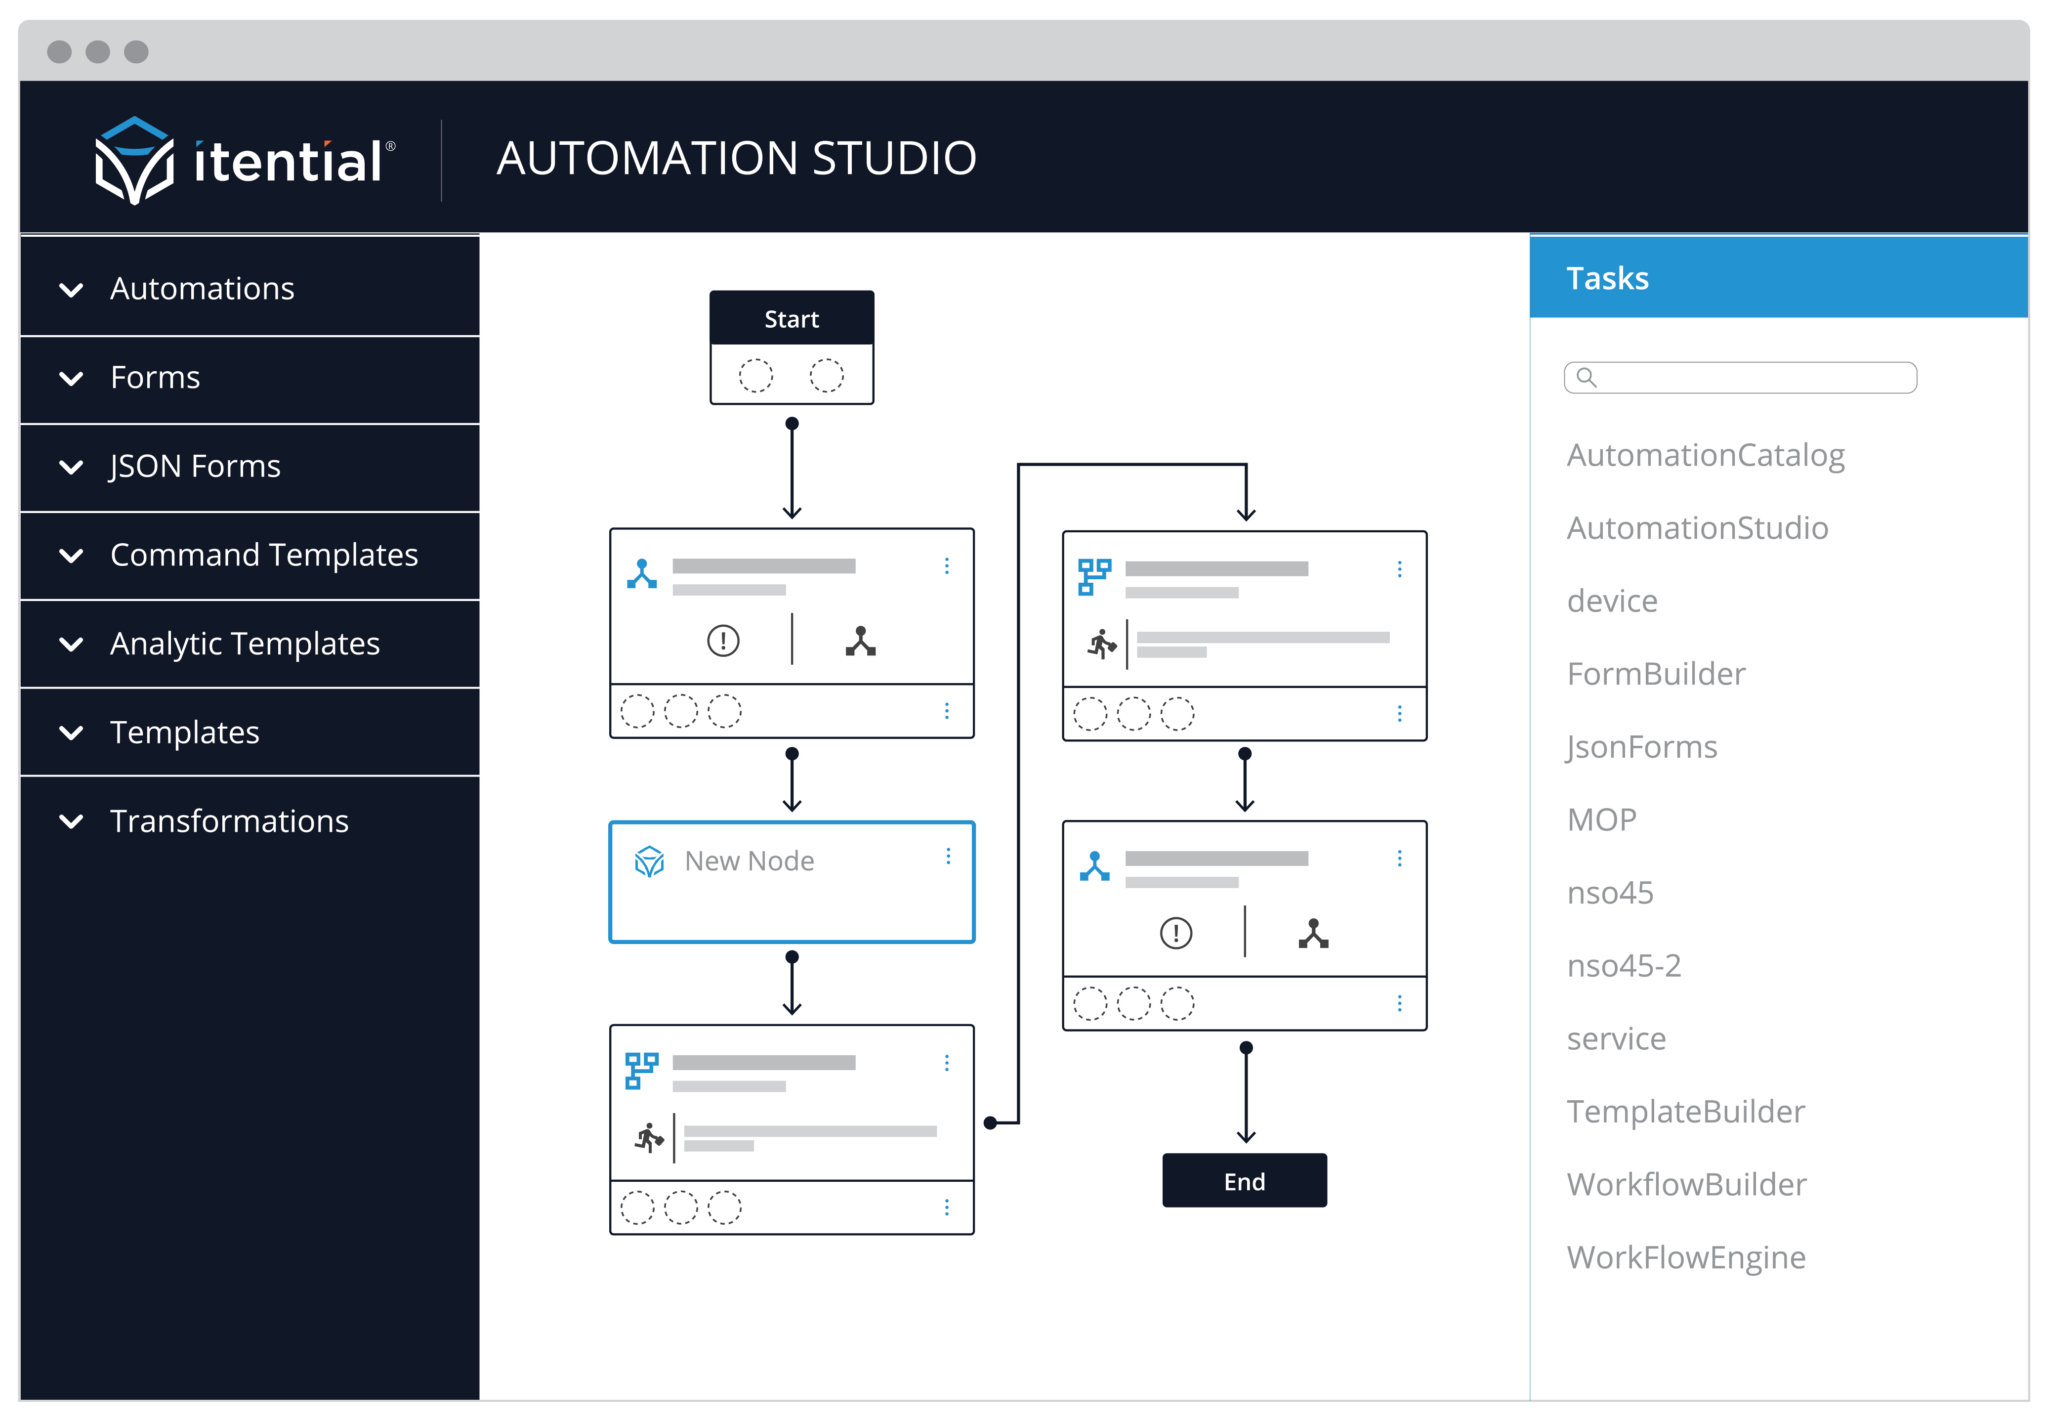The height and width of the screenshot is (1421, 2048).
Task: Open the kebab menu on New Node
Action: point(948,857)
